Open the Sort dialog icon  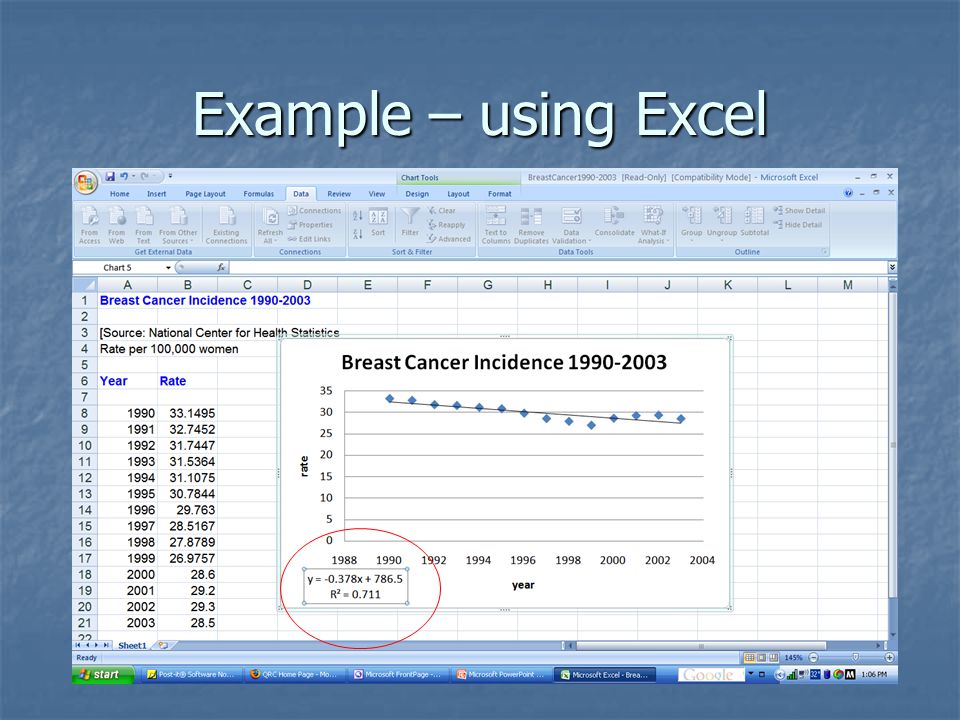[x=378, y=223]
